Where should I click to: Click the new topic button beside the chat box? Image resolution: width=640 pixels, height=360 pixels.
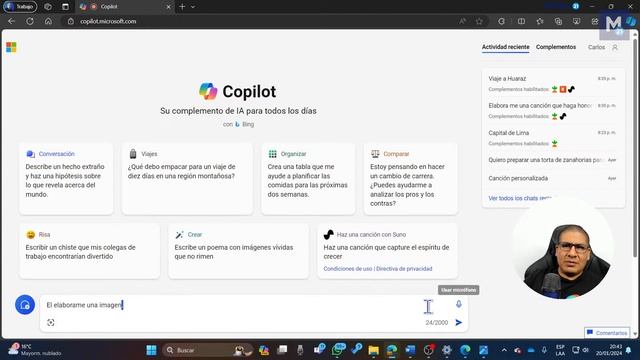25,305
